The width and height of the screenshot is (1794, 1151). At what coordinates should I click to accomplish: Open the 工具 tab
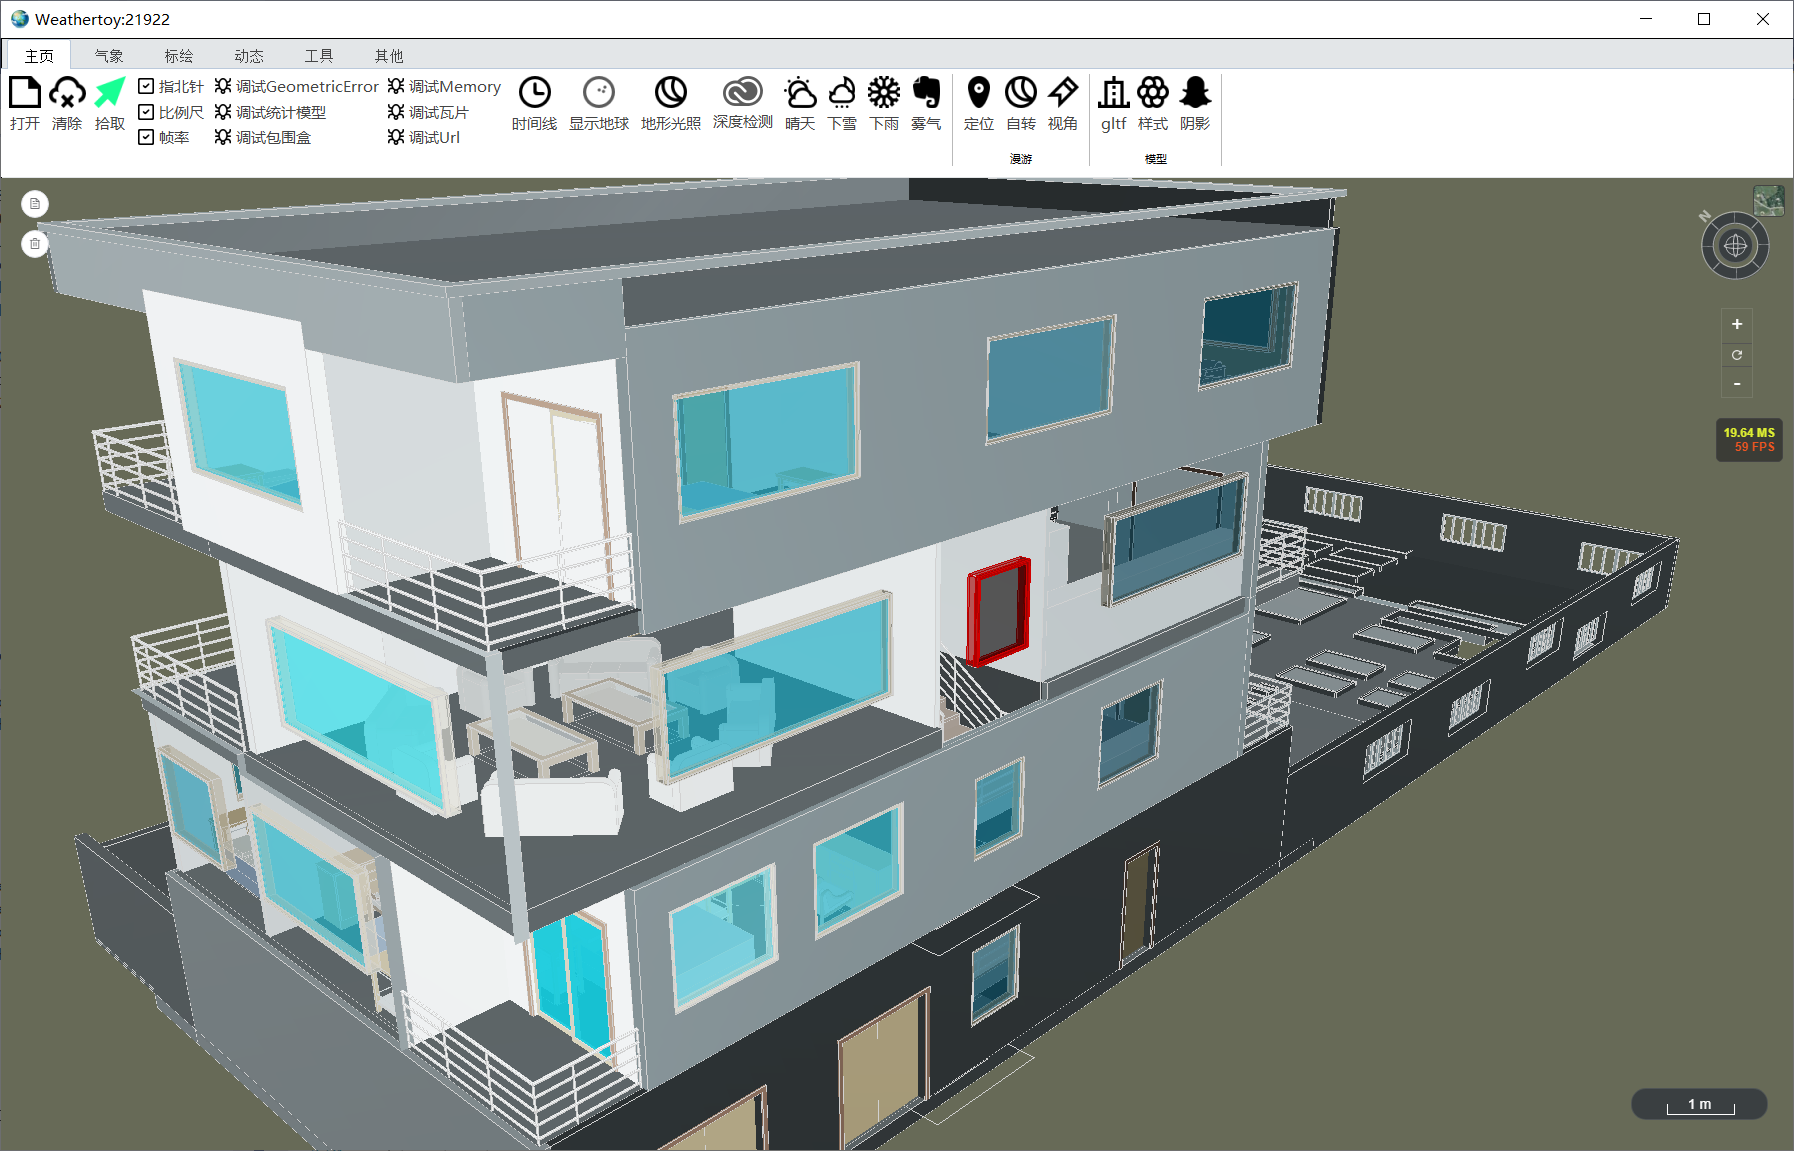pos(319,55)
